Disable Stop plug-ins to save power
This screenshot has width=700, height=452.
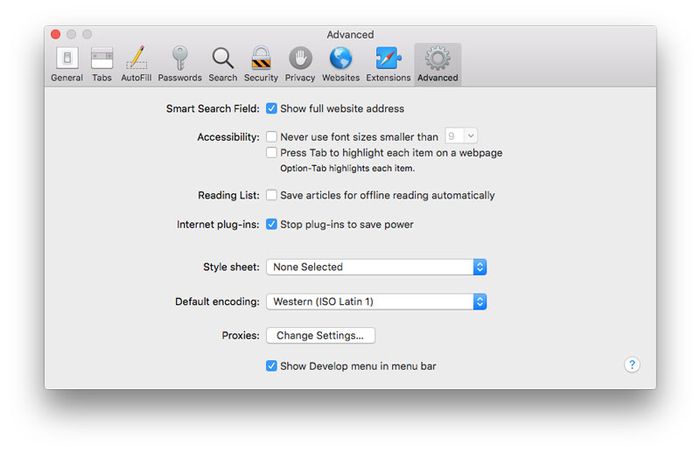(x=271, y=224)
